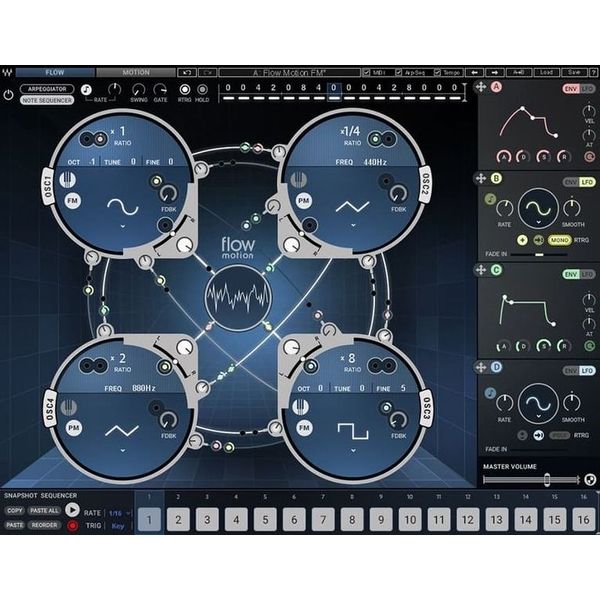Click modulator A envelope loop icon
This screenshot has height=600, width=600.
589,157
